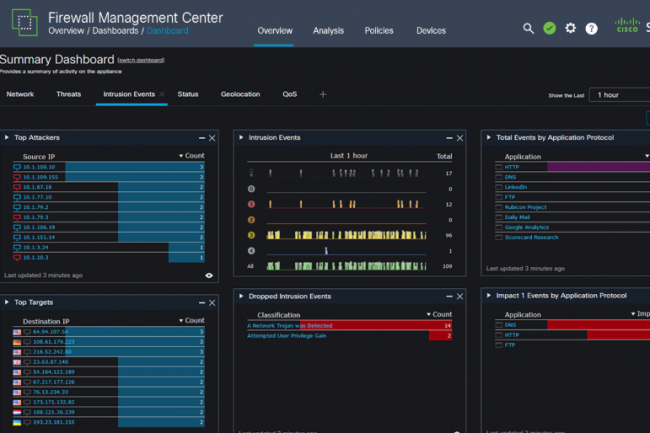650x433 pixels.
Task: Open the Analysis menu
Action: [x=328, y=31]
